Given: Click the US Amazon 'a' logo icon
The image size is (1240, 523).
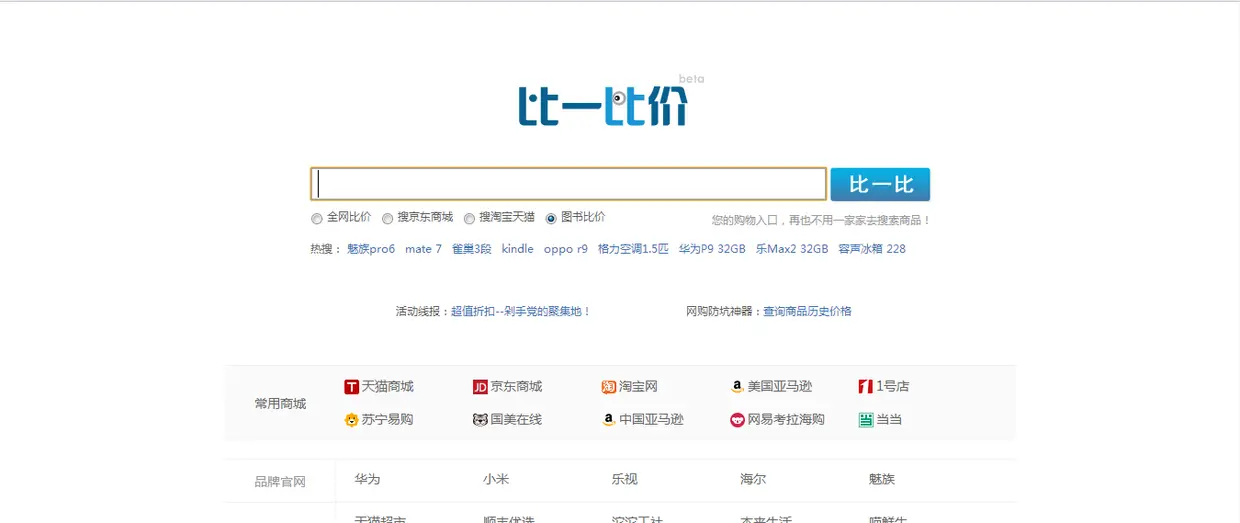Looking at the screenshot, I should tap(737, 387).
